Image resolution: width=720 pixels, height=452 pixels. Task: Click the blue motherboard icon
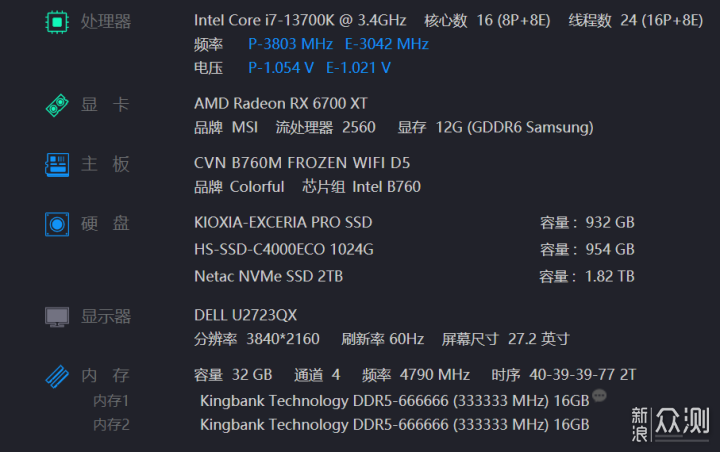(57, 165)
